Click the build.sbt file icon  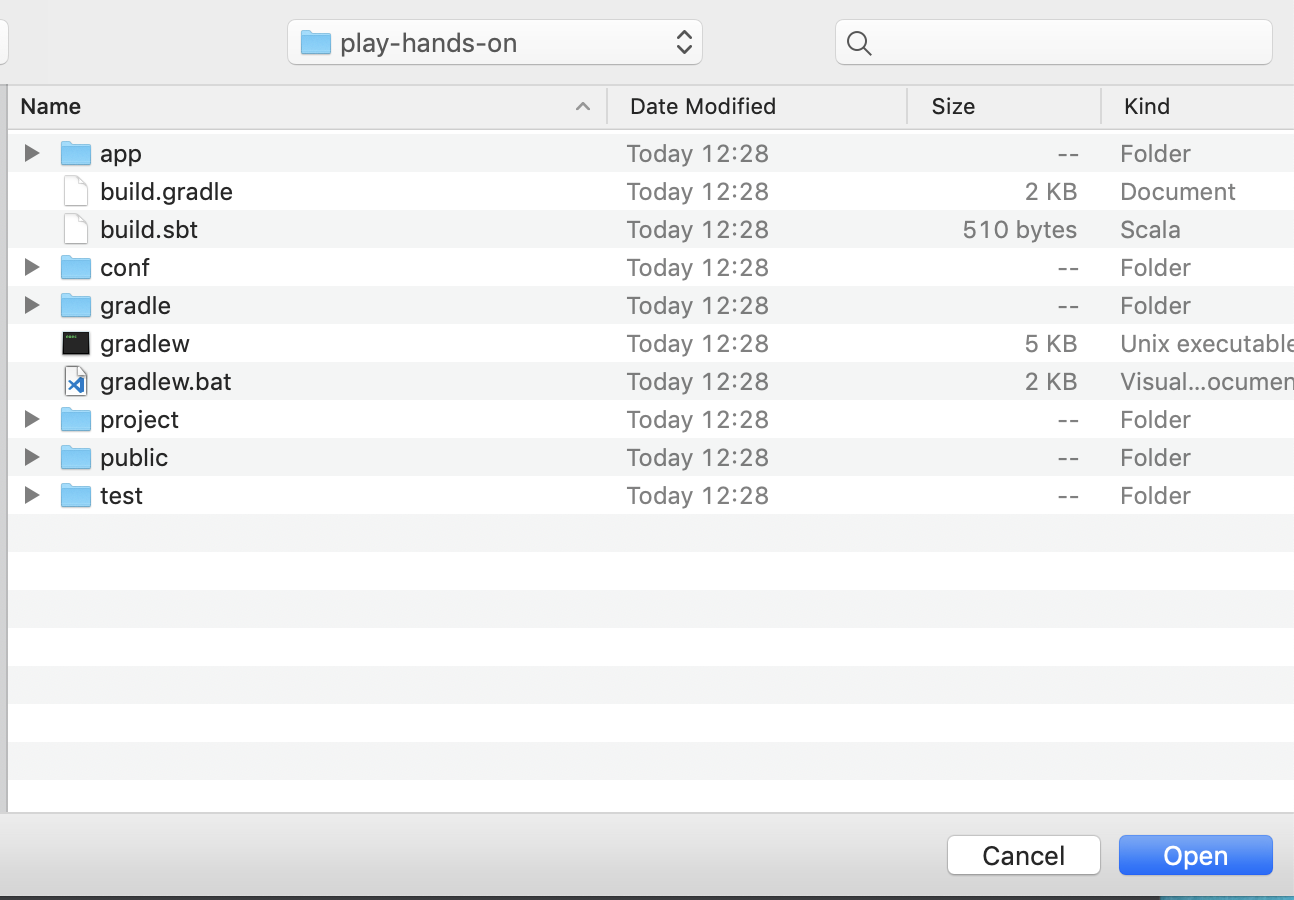pyautogui.click(x=76, y=230)
